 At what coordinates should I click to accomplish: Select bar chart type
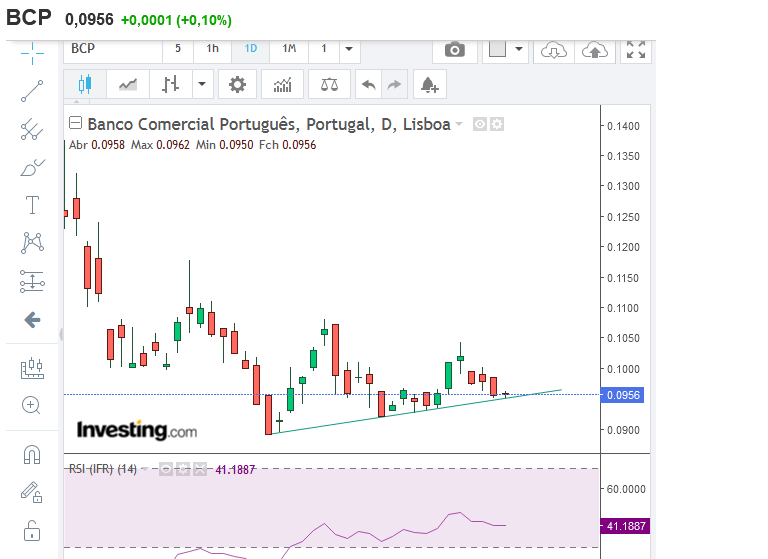(170, 85)
